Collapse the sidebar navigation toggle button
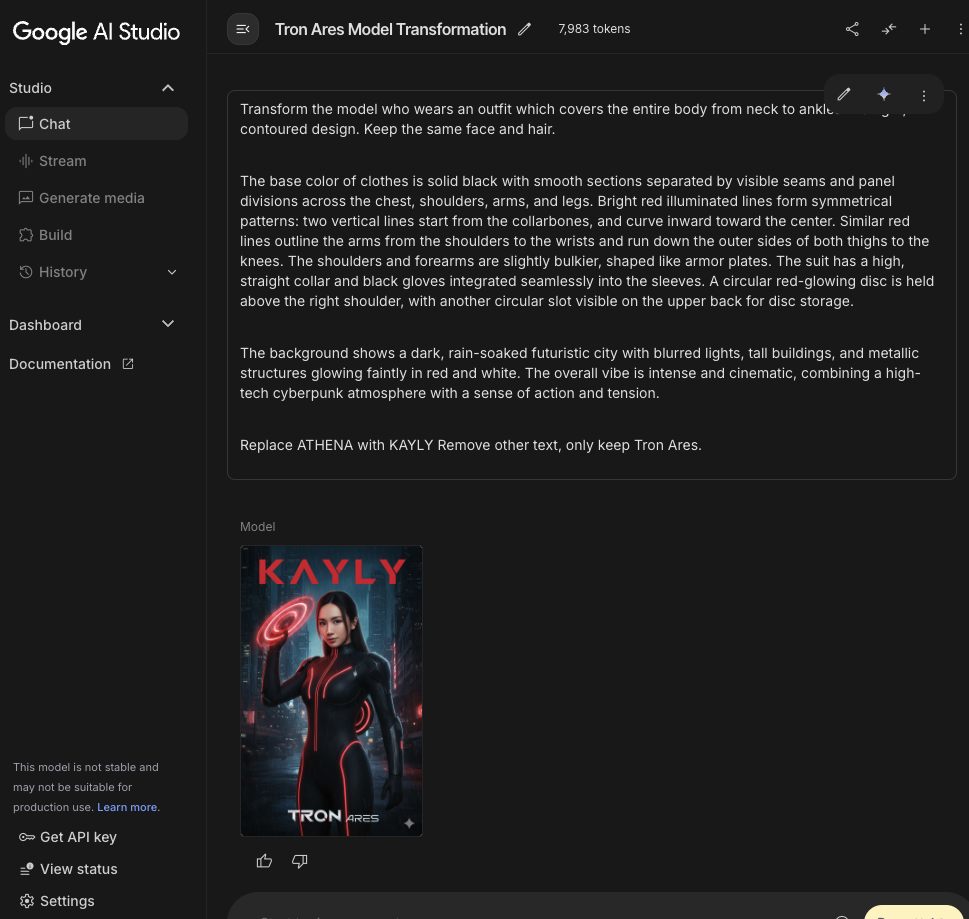969x919 pixels. (242, 29)
